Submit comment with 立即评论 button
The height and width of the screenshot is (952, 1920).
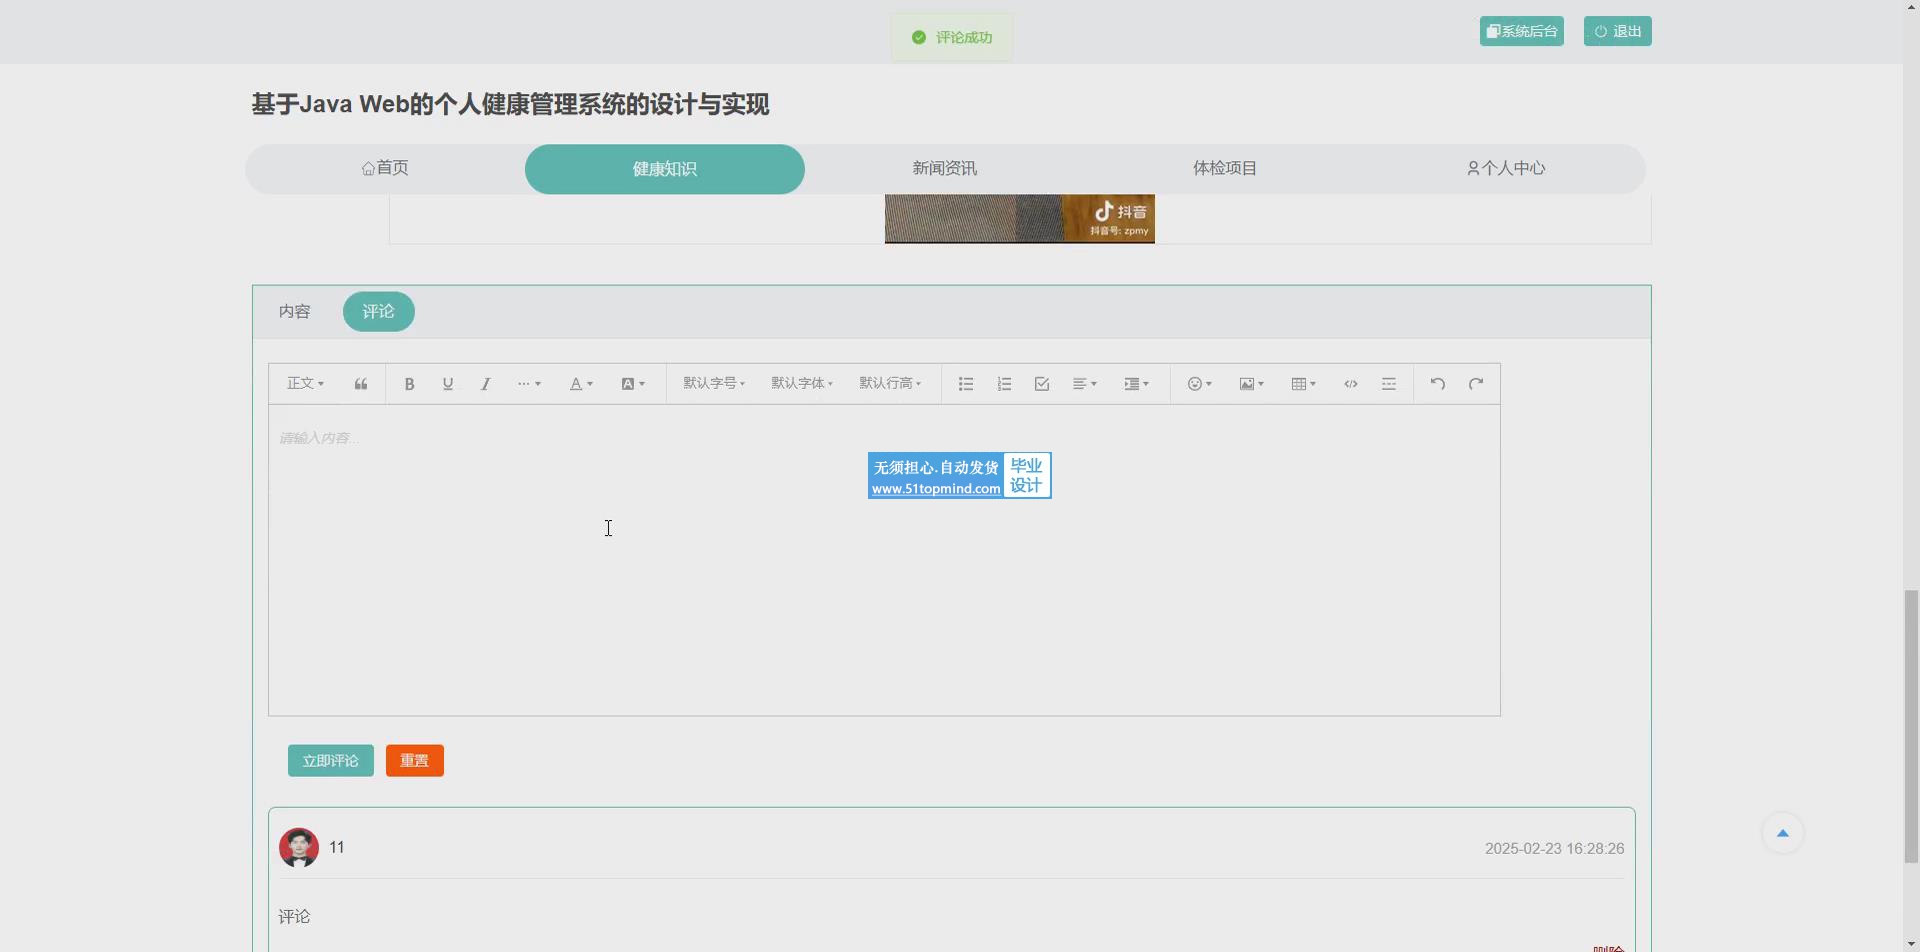point(330,761)
